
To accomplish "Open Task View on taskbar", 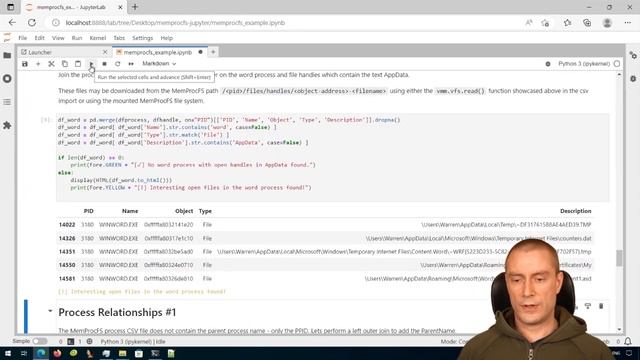I will click(x=24, y=353).
